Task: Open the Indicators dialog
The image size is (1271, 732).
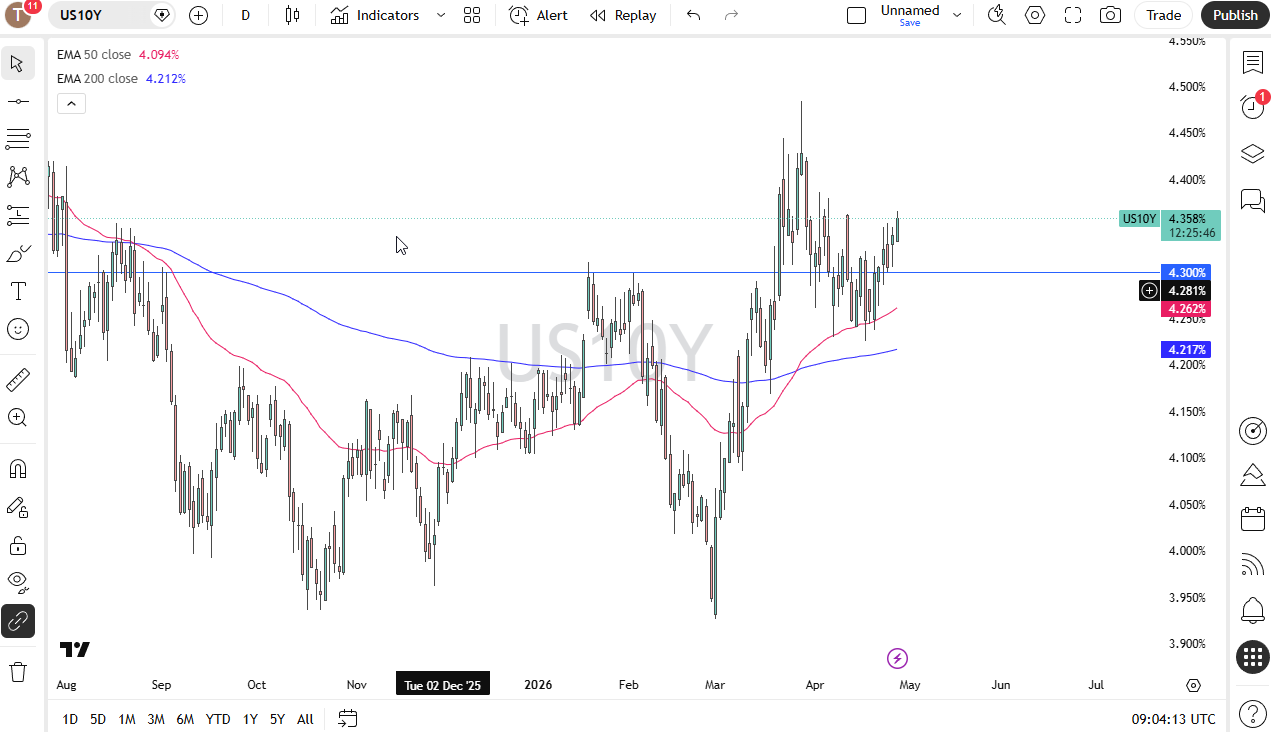Action: pyautogui.click(x=375, y=15)
